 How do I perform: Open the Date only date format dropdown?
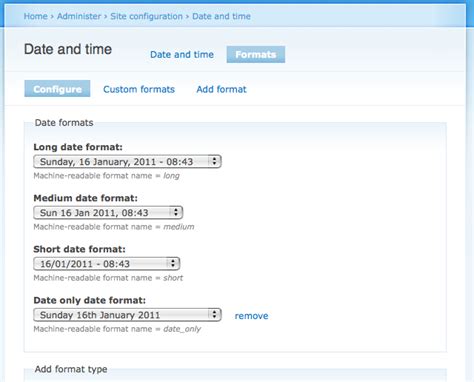pyautogui.click(x=127, y=315)
